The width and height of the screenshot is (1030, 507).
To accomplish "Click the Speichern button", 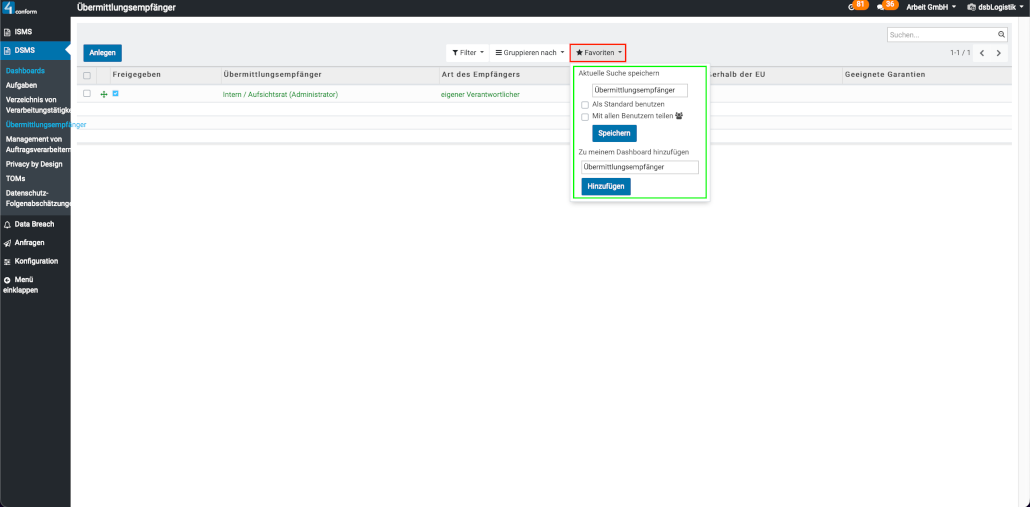I will (x=614, y=133).
